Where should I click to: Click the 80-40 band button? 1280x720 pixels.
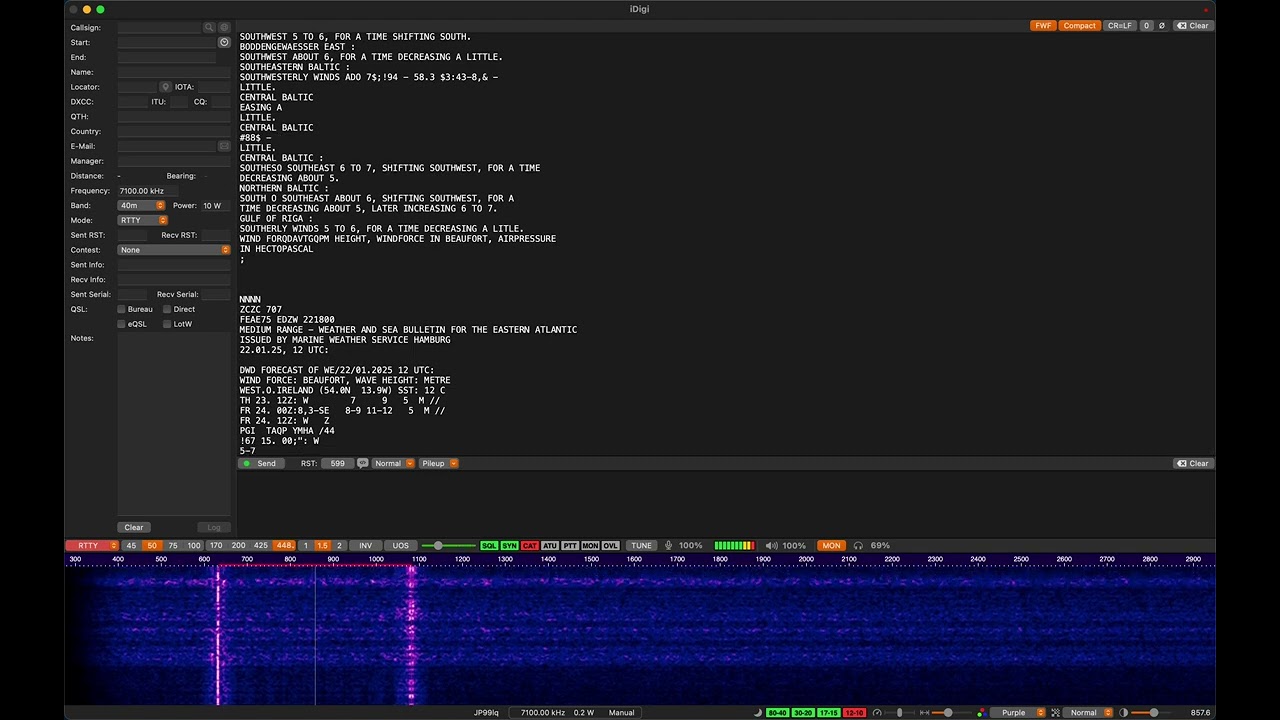click(x=777, y=713)
